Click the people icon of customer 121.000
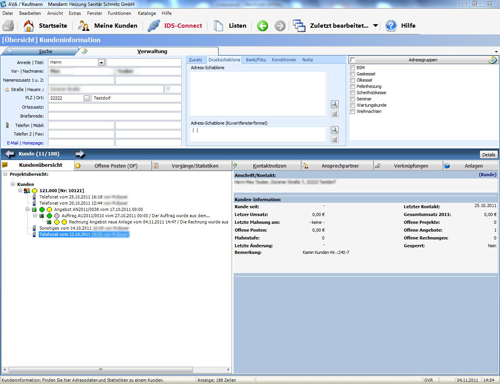Viewport: 500px width, 384px height. tap(27, 191)
